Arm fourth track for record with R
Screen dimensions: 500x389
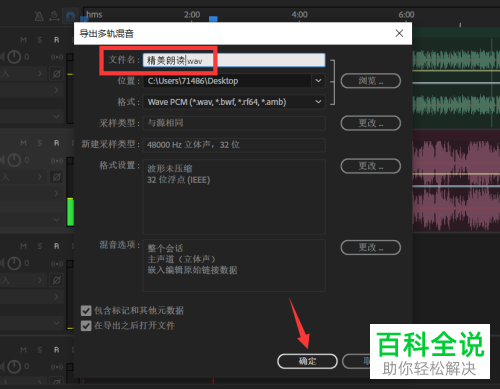point(57,350)
